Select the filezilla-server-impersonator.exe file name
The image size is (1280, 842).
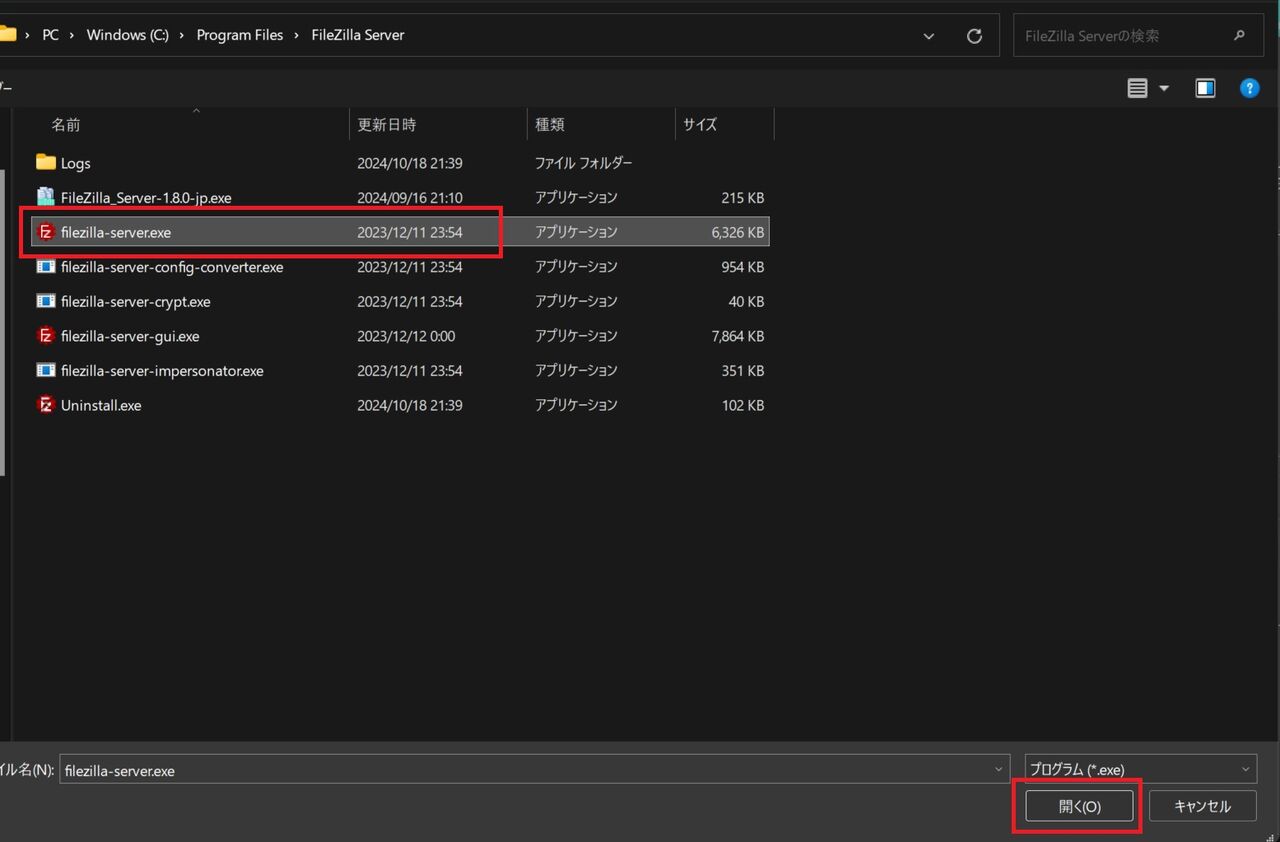tap(162, 371)
